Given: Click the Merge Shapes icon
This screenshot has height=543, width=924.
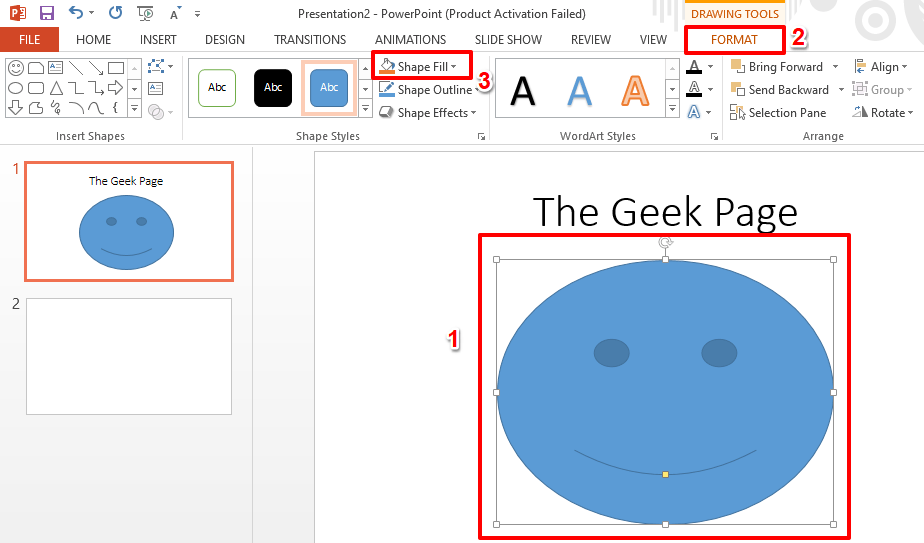Looking at the screenshot, I should tap(156, 111).
